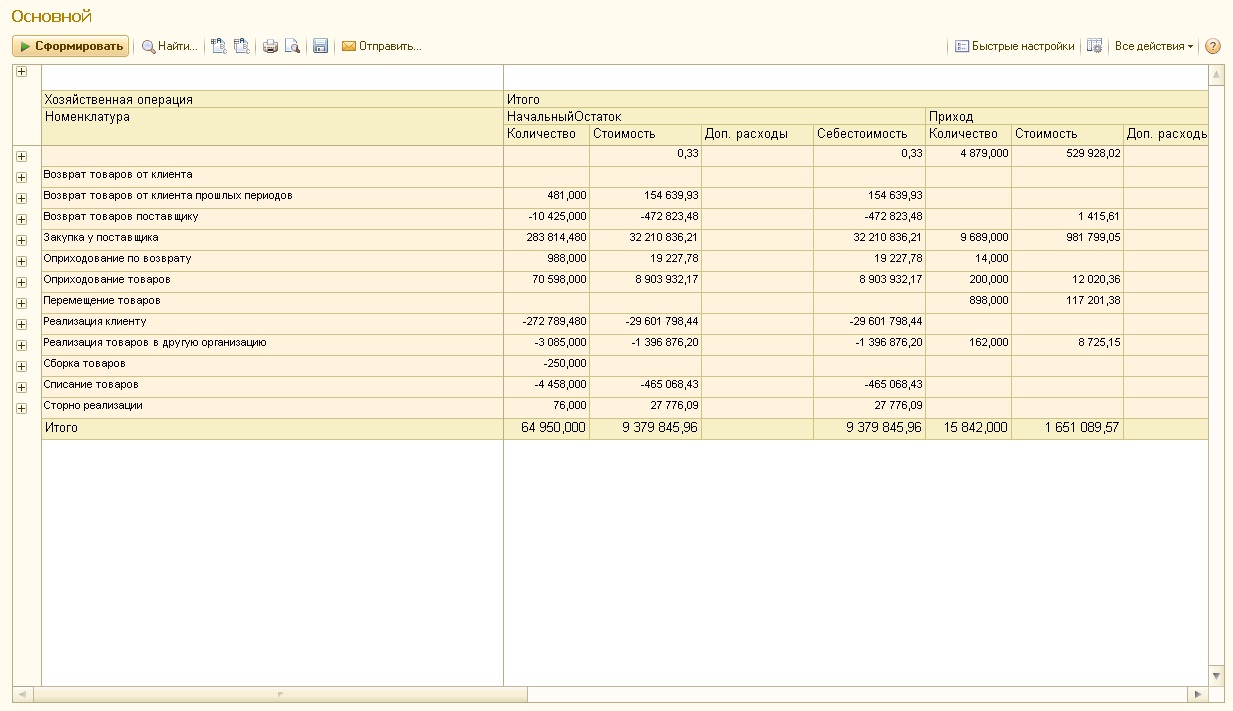This screenshot has height=711, width=1233.
Task: Select the Итого quantity cell 64 950,000
Action: coord(546,428)
